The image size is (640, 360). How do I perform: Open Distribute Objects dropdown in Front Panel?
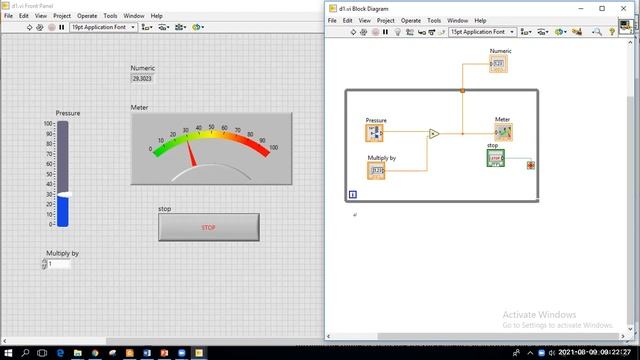164,27
